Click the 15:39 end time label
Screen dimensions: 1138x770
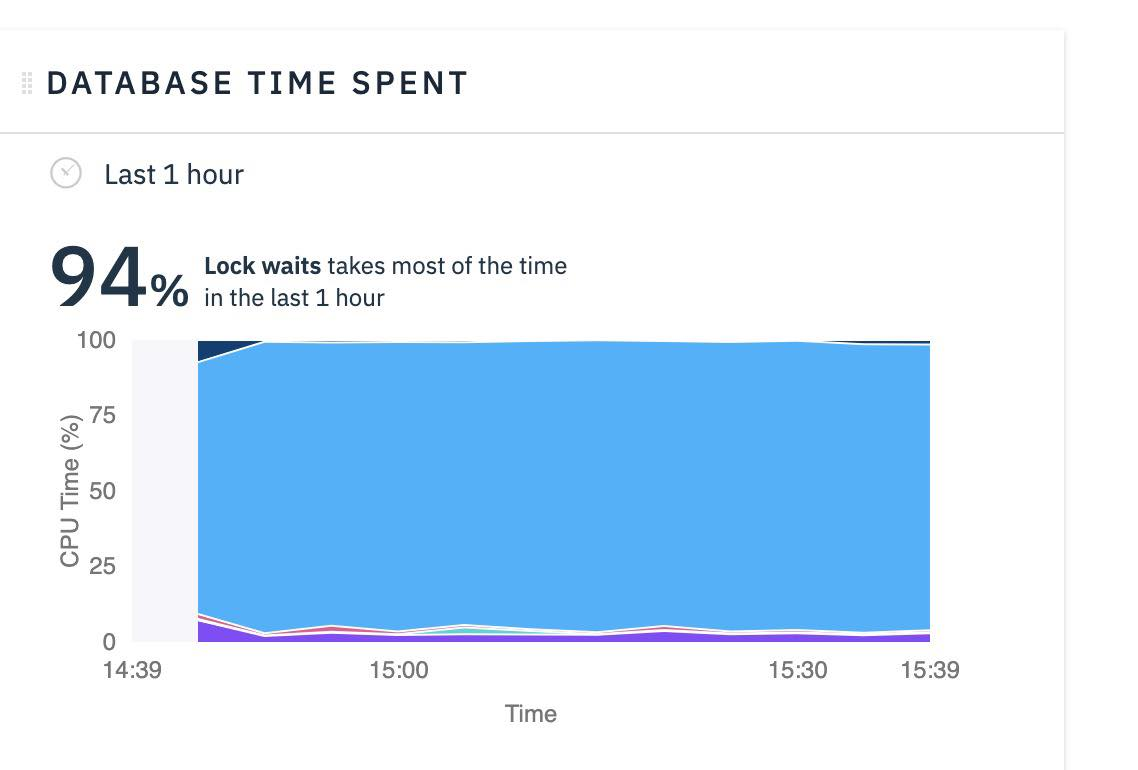(x=930, y=670)
